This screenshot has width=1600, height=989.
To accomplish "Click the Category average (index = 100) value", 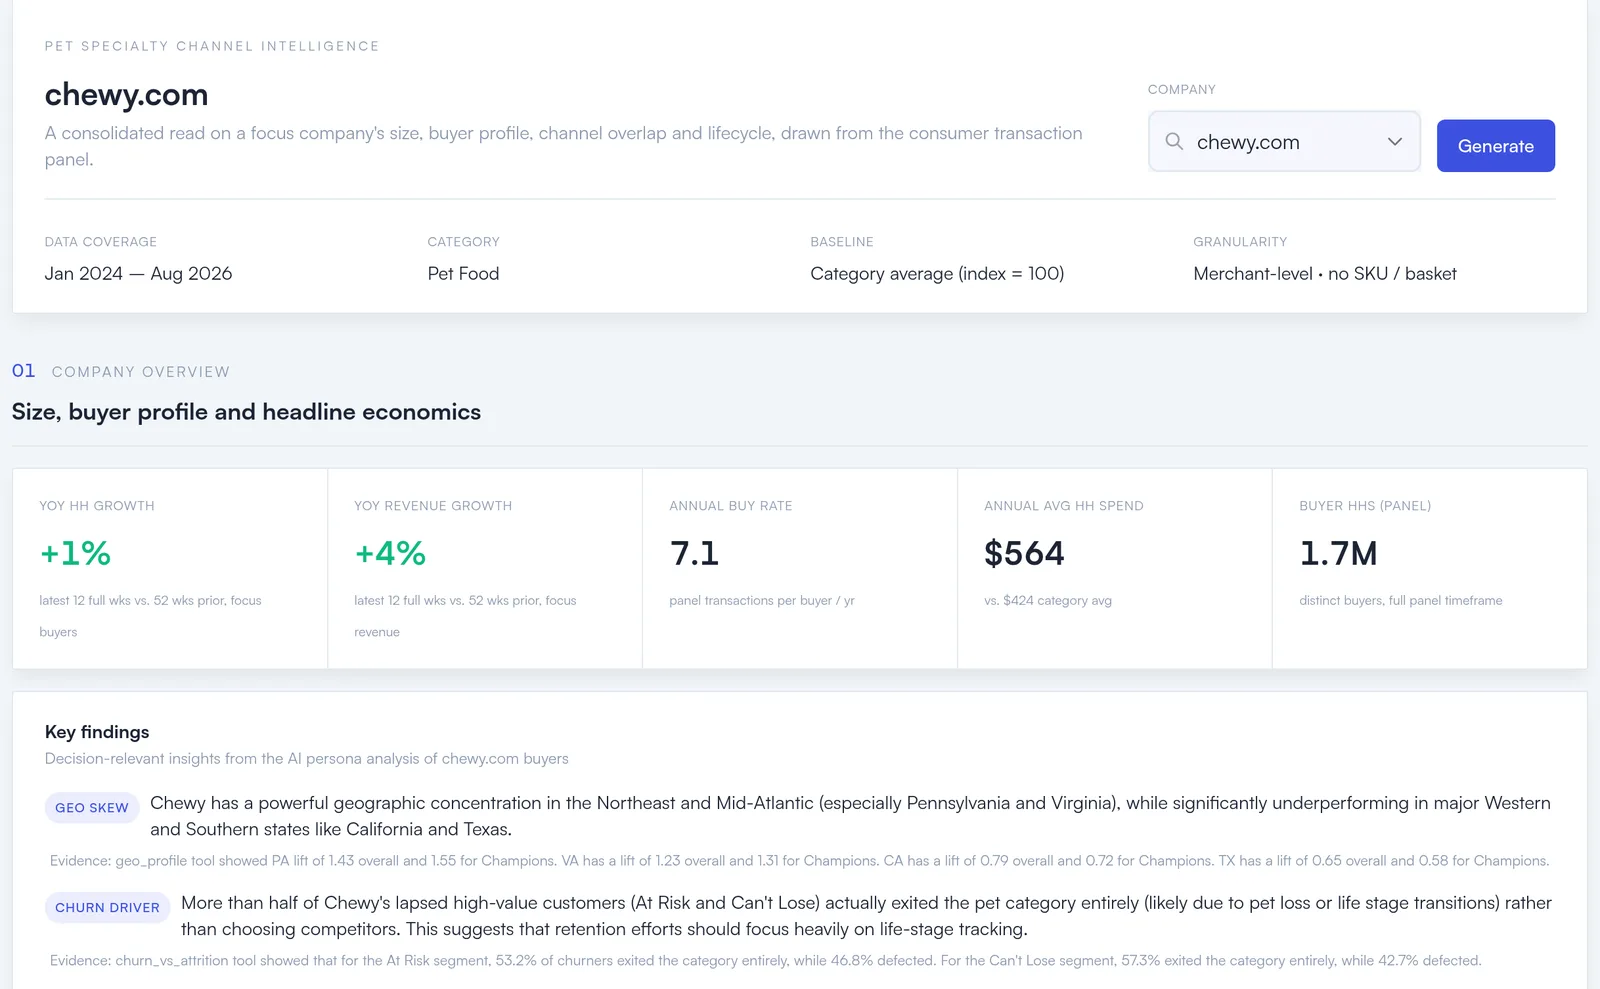I will [937, 273].
